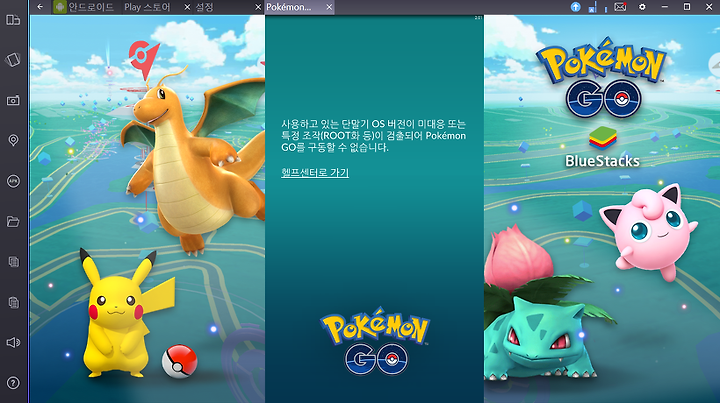
Task: Open the file folder sidebar icon
Action: click(13, 222)
